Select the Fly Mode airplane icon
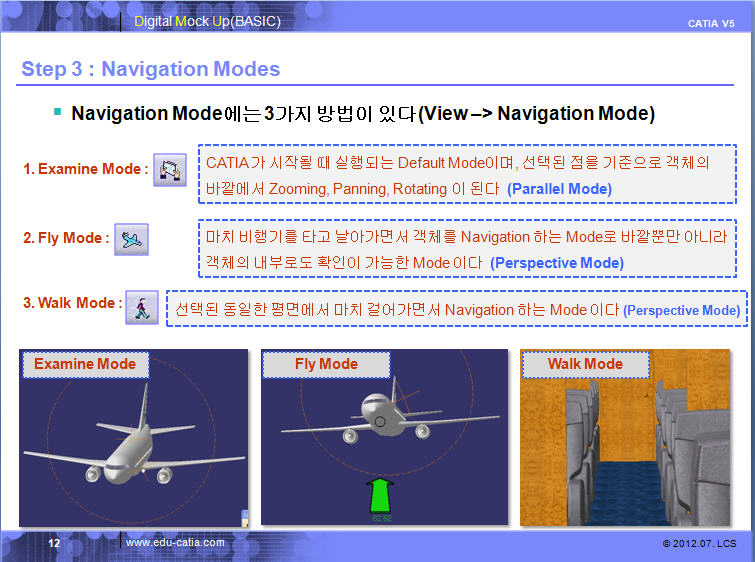 coord(131,239)
